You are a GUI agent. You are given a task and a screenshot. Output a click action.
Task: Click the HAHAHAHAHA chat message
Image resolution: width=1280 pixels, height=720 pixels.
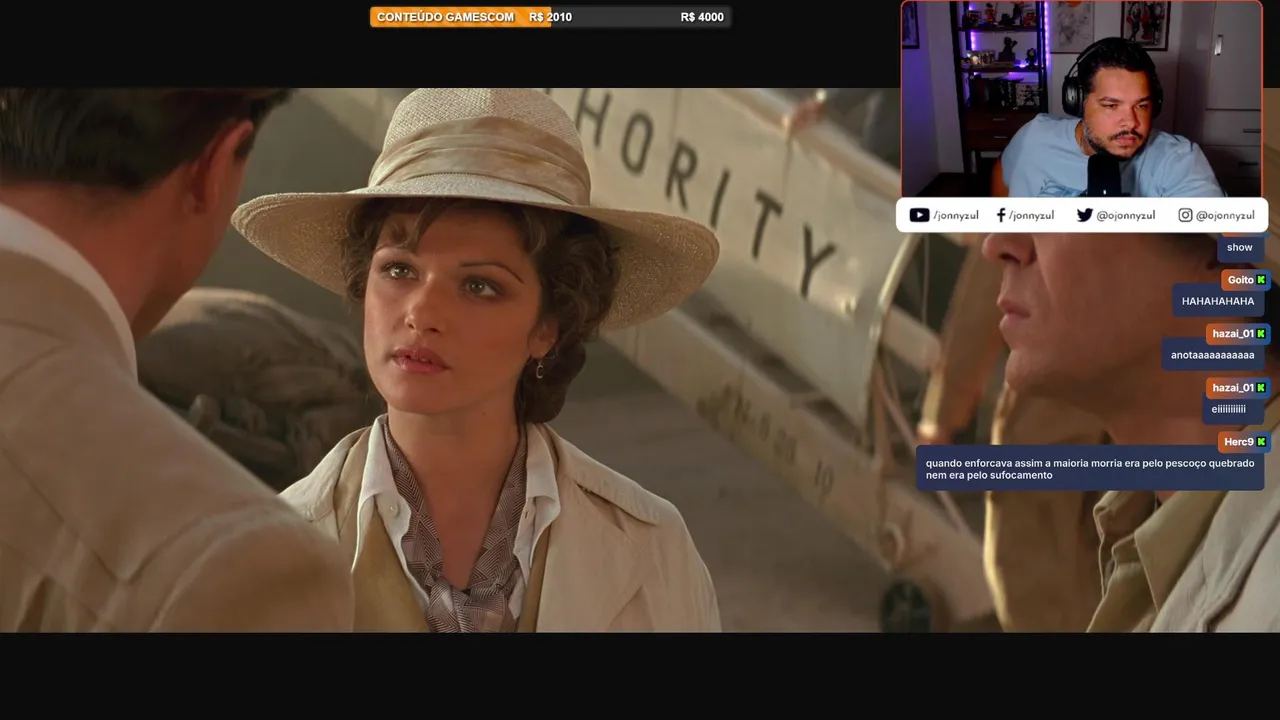click(x=1218, y=301)
